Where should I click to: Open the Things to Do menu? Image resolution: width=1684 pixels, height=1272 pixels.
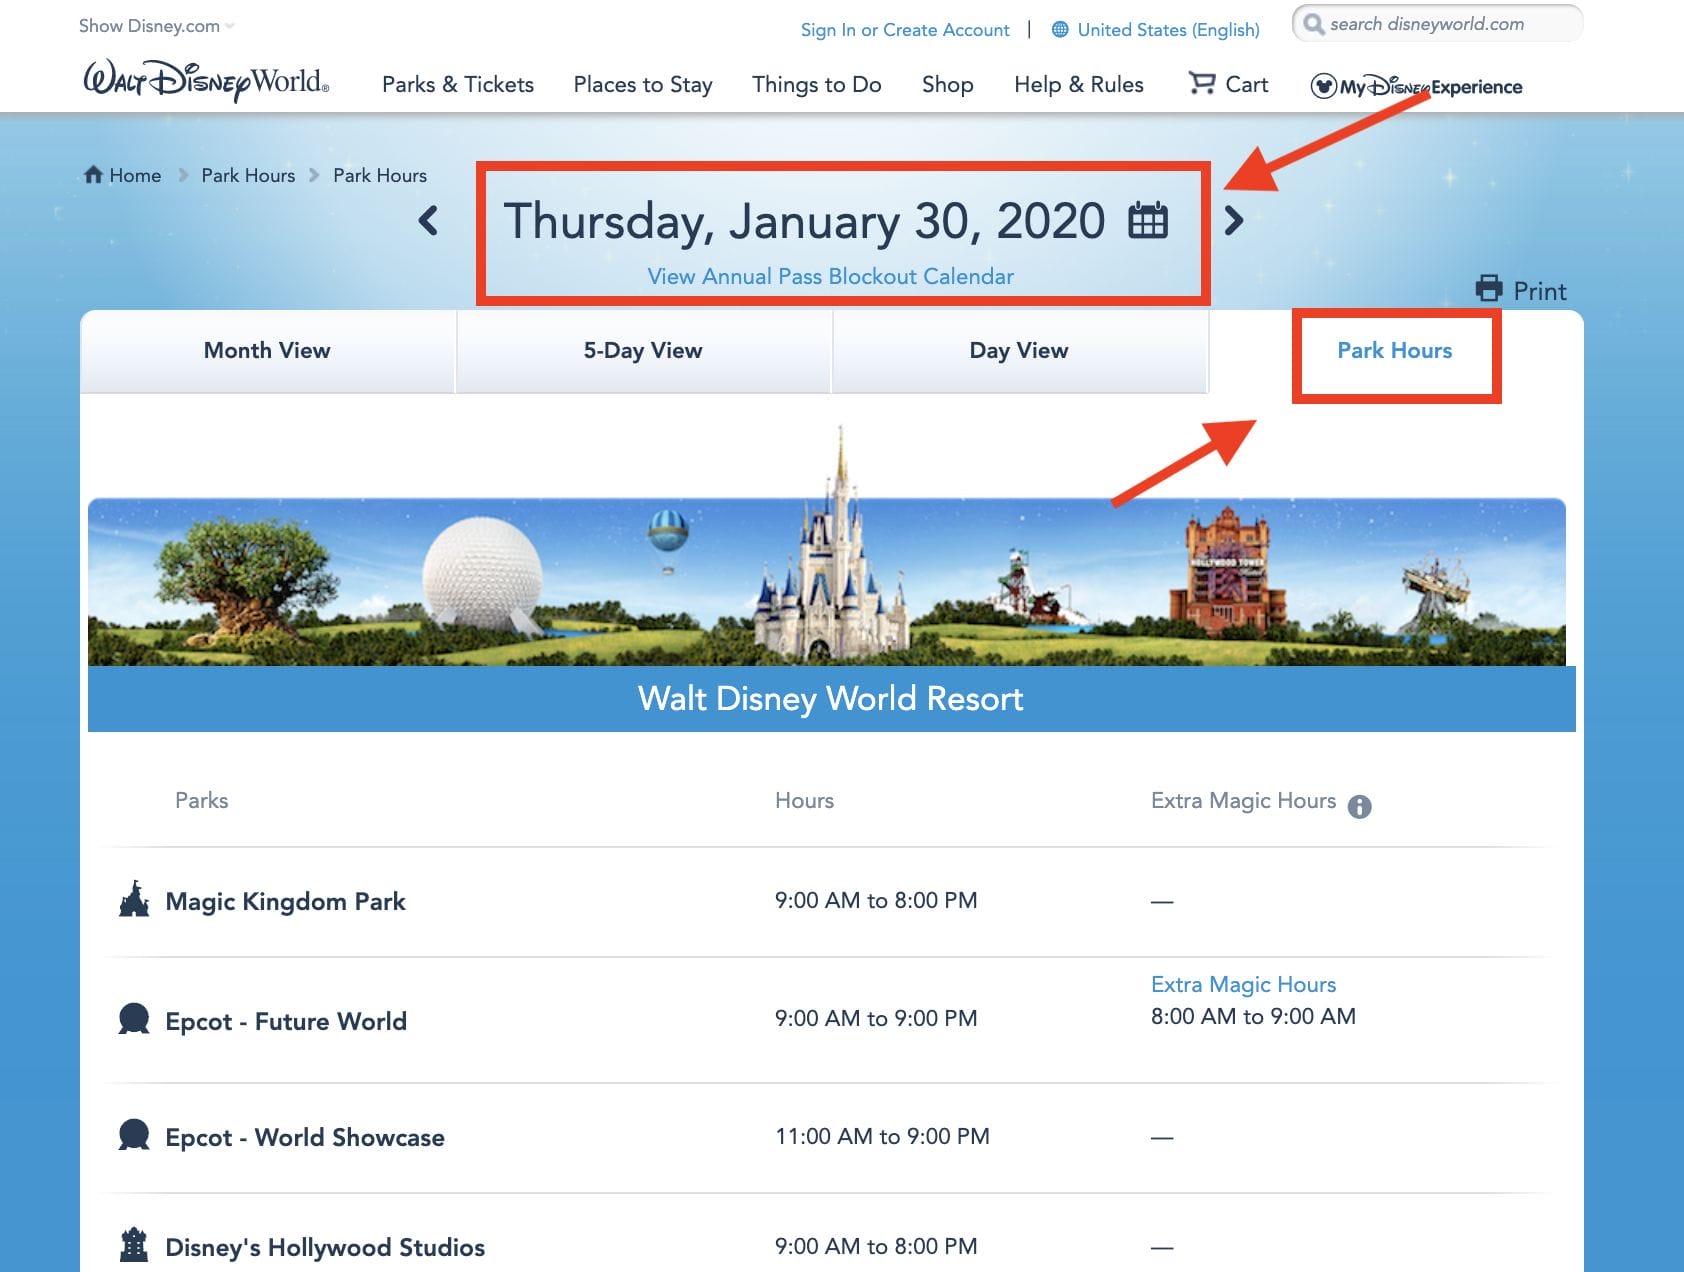[816, 85]
